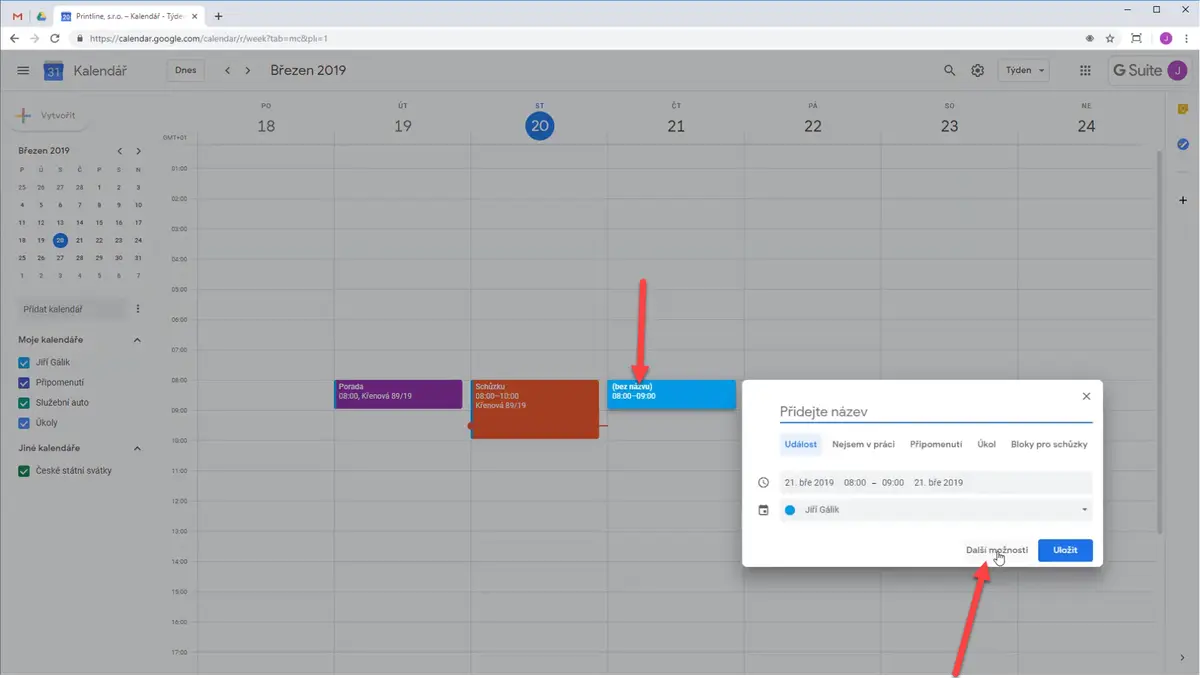Select the Nejsem v práci tab
Screen dimensions: 1200x678
pos(863,444)
